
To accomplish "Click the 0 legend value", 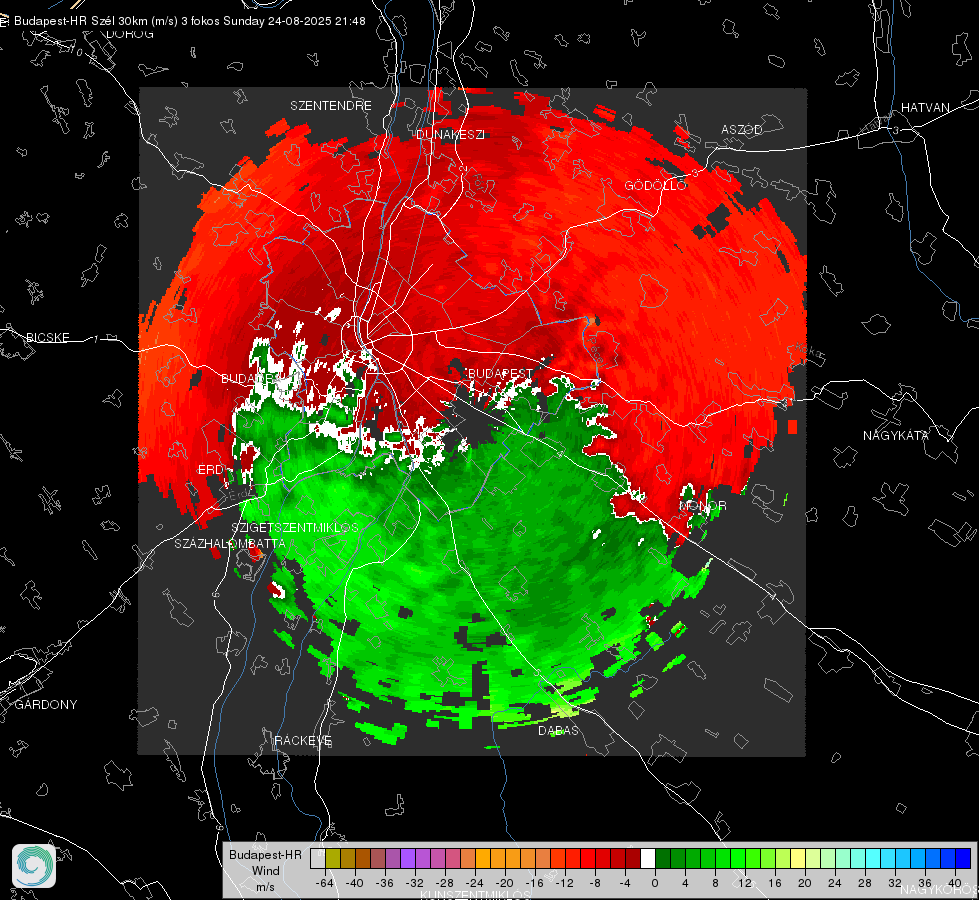I will (654, 883).
